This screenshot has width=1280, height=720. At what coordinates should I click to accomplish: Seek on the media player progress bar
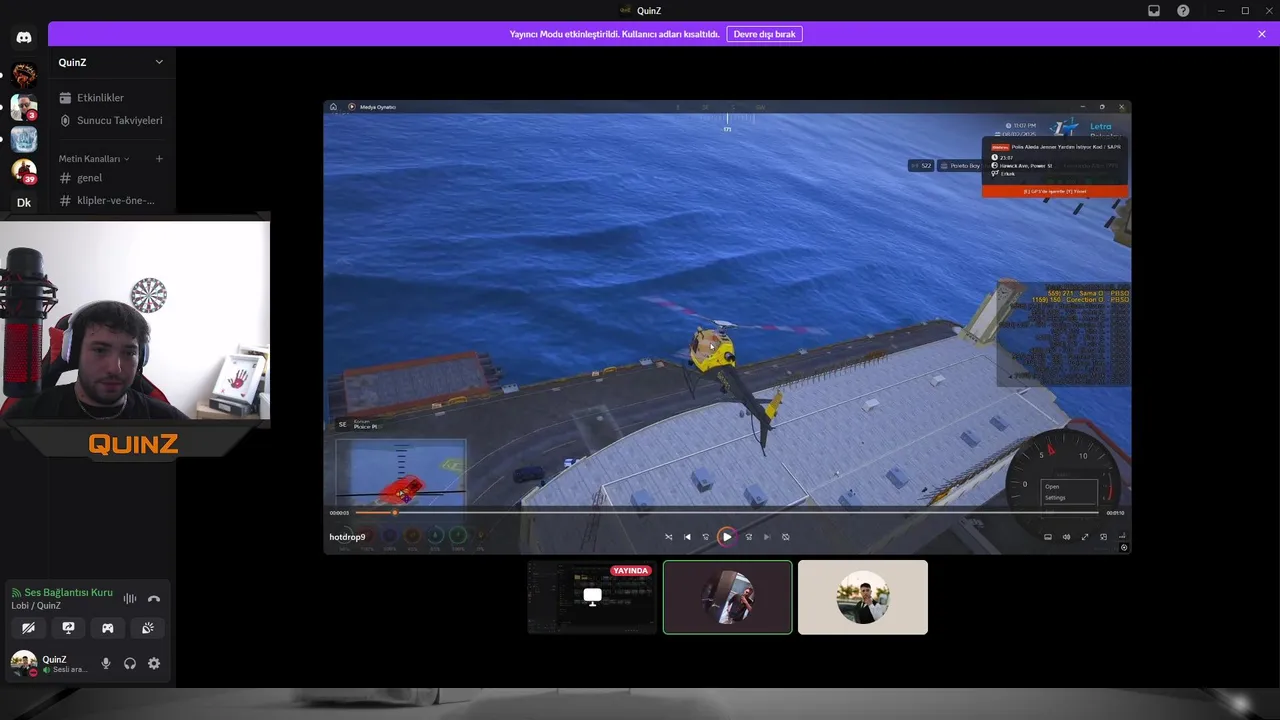pyautogui.click(x=727, y=513)
